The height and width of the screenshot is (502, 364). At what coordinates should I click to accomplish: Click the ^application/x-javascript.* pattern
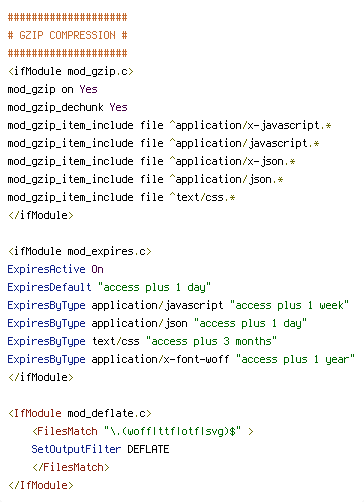(x=251, y=125)
